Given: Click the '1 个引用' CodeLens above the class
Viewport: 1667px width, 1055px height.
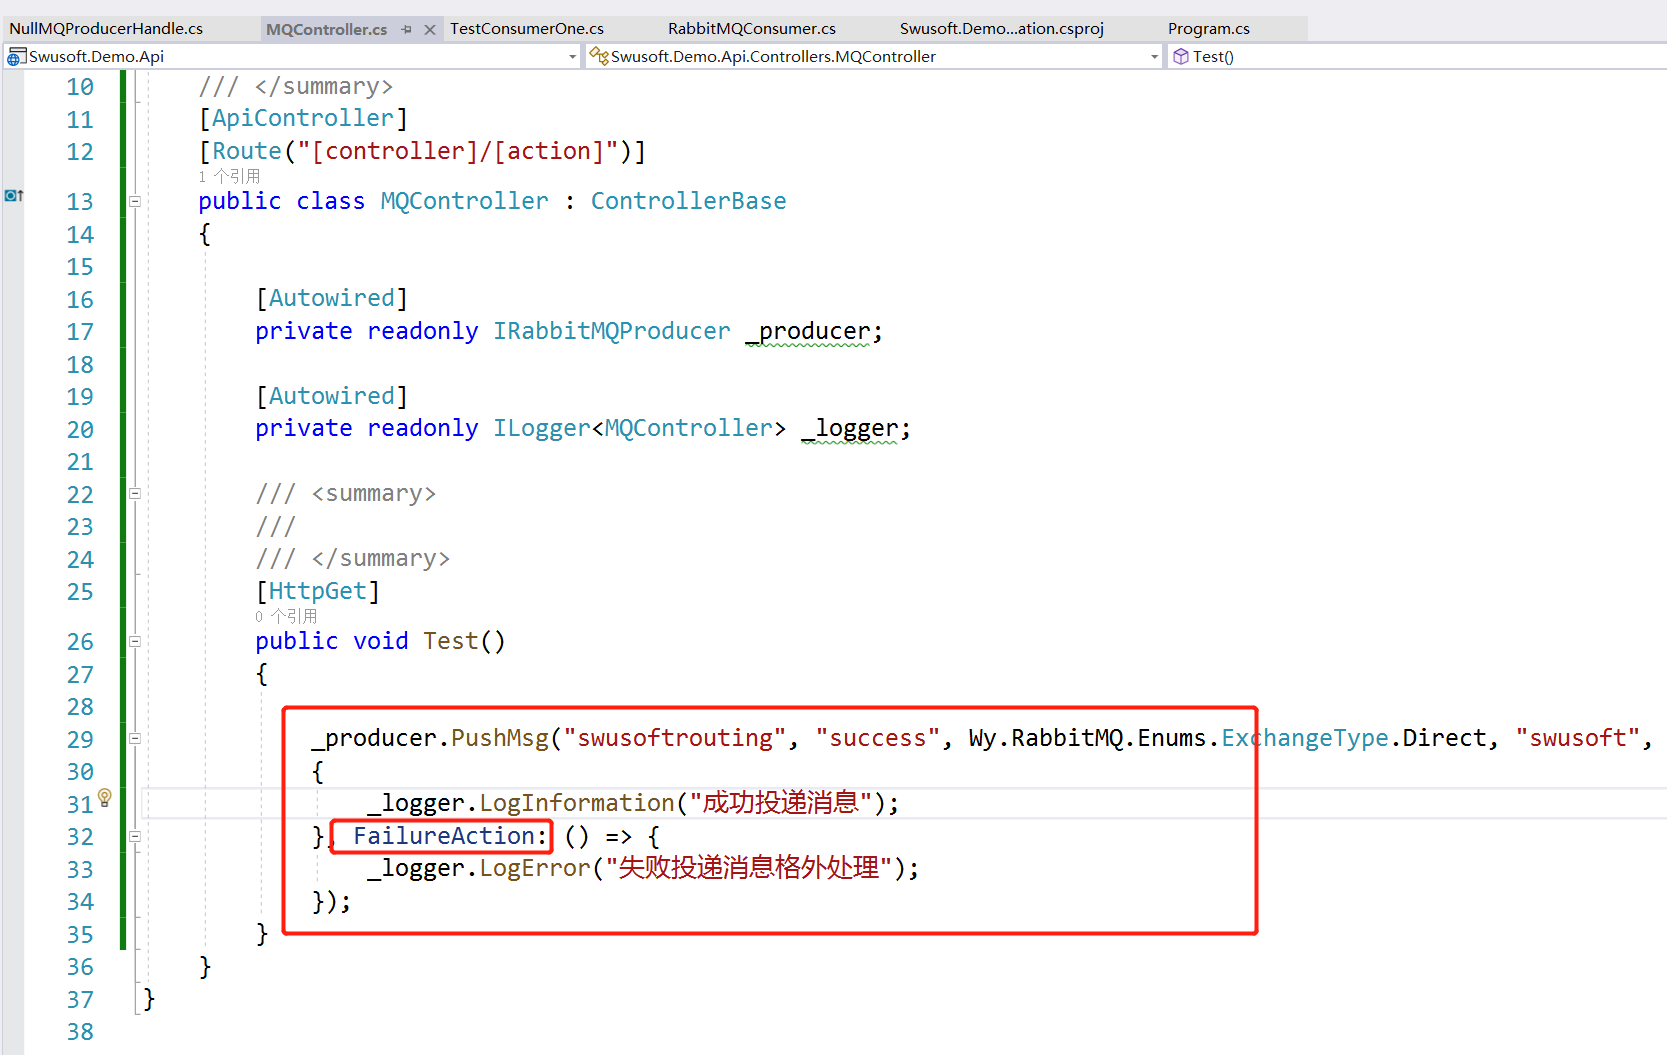Looking at the screenshot, I should [x=229, y=176].
